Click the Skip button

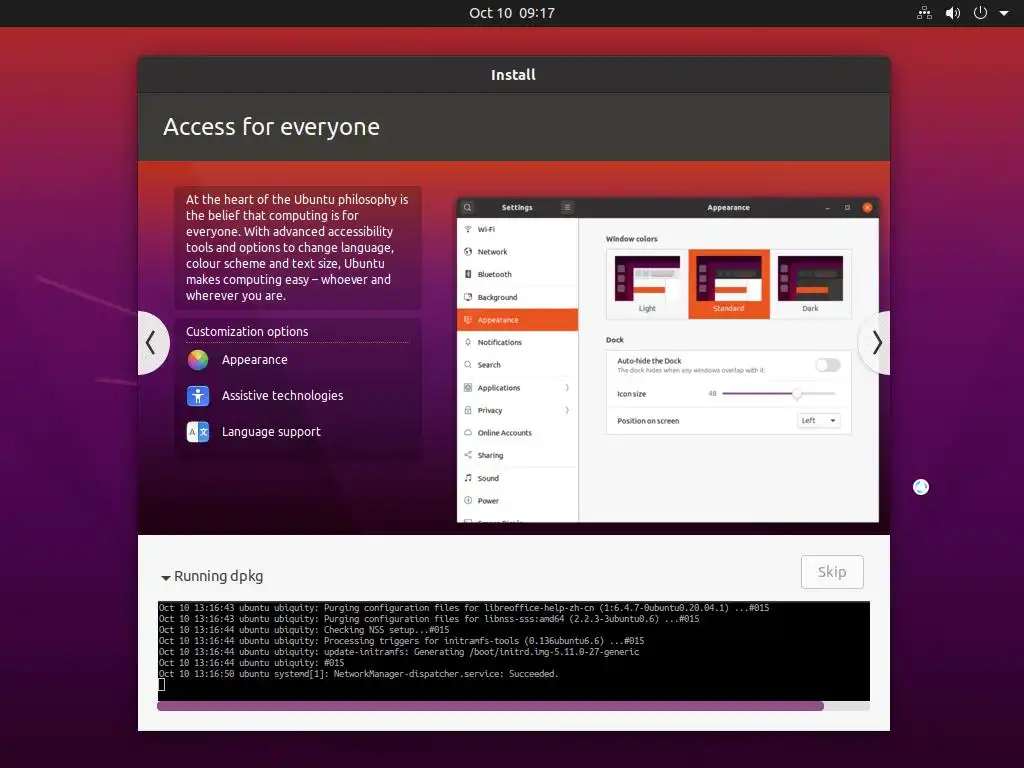point(832,572)
